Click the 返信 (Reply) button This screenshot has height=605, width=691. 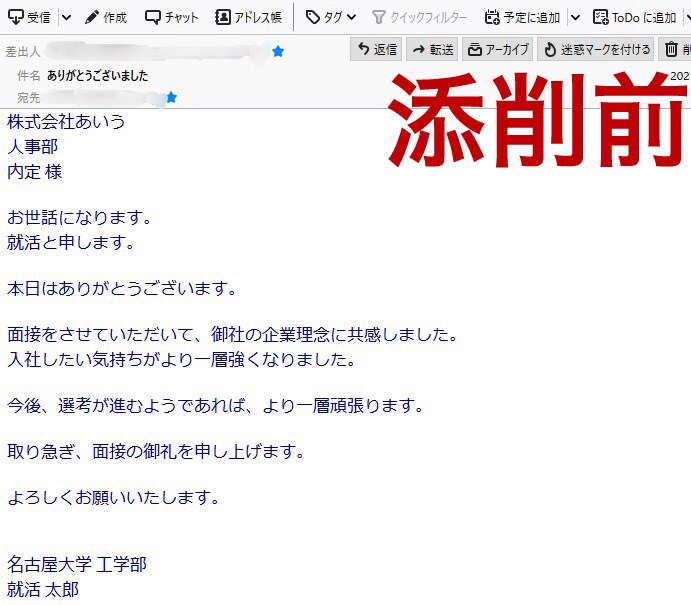(376, 49)
